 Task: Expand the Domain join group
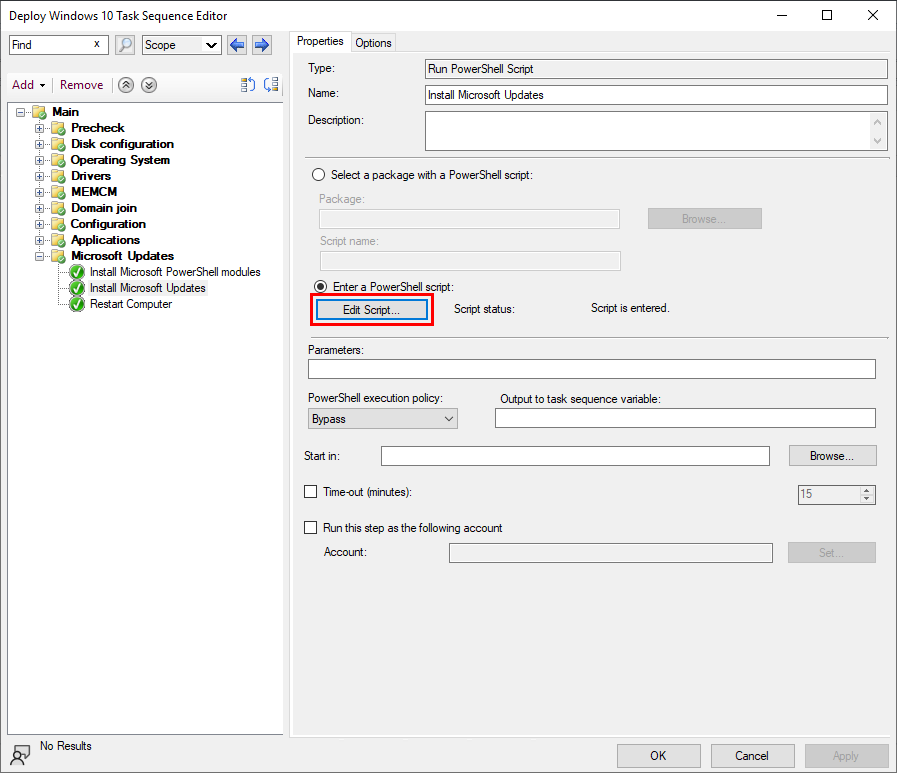click(x=39, y=208)
